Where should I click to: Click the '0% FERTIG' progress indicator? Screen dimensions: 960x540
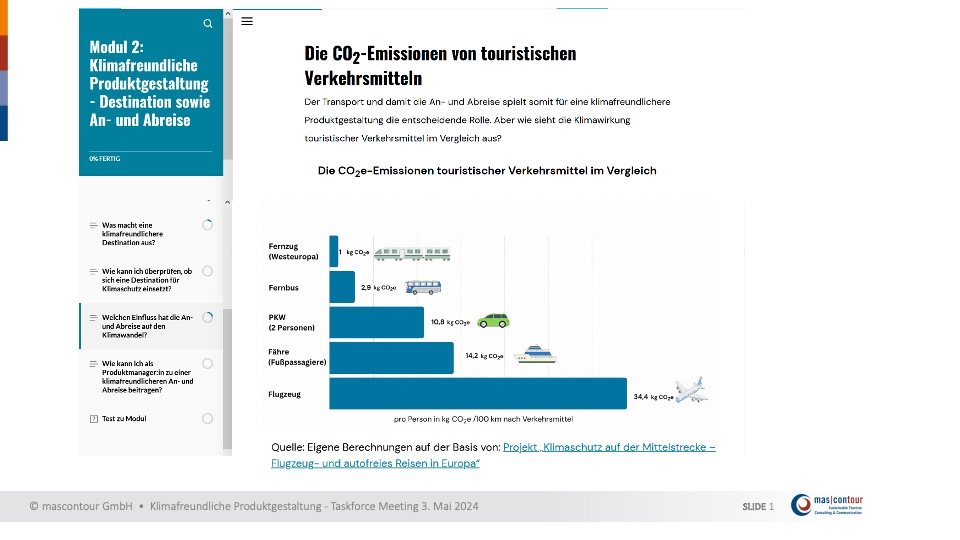pyautogui.click(x=105, y=159)
